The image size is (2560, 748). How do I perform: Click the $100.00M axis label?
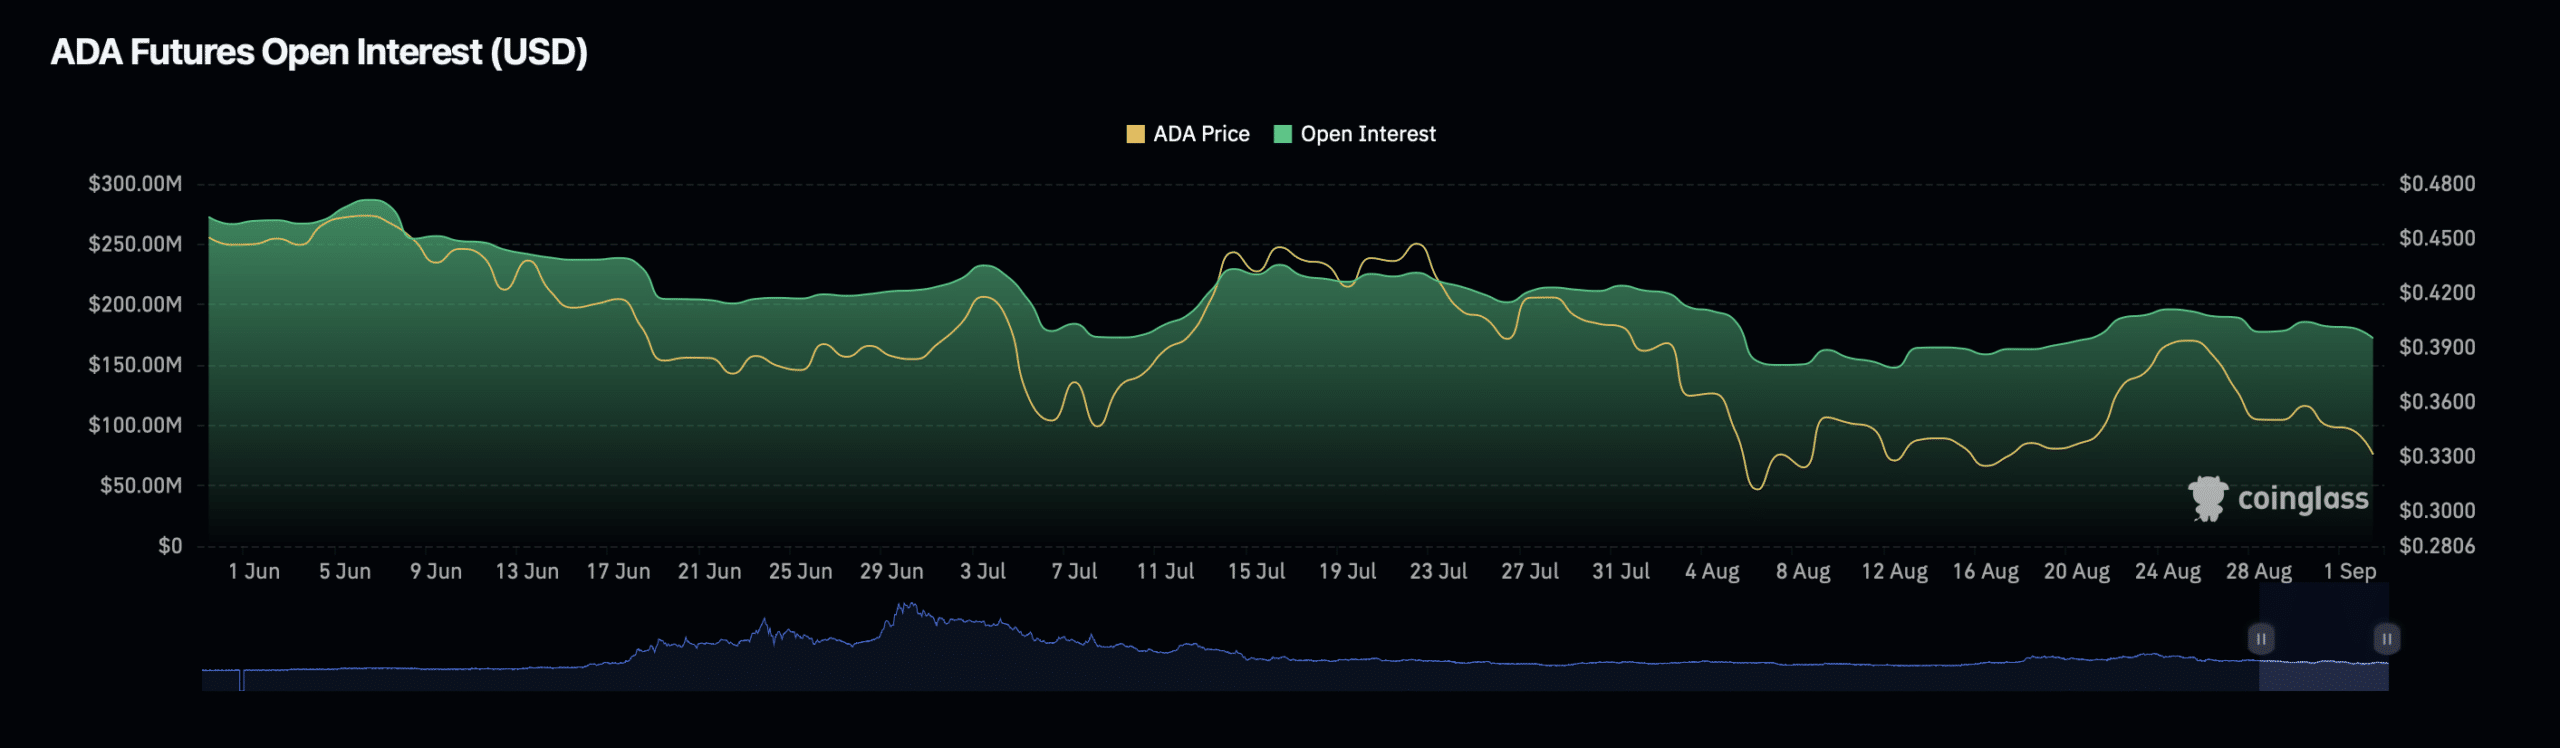(x=135, y=425)
